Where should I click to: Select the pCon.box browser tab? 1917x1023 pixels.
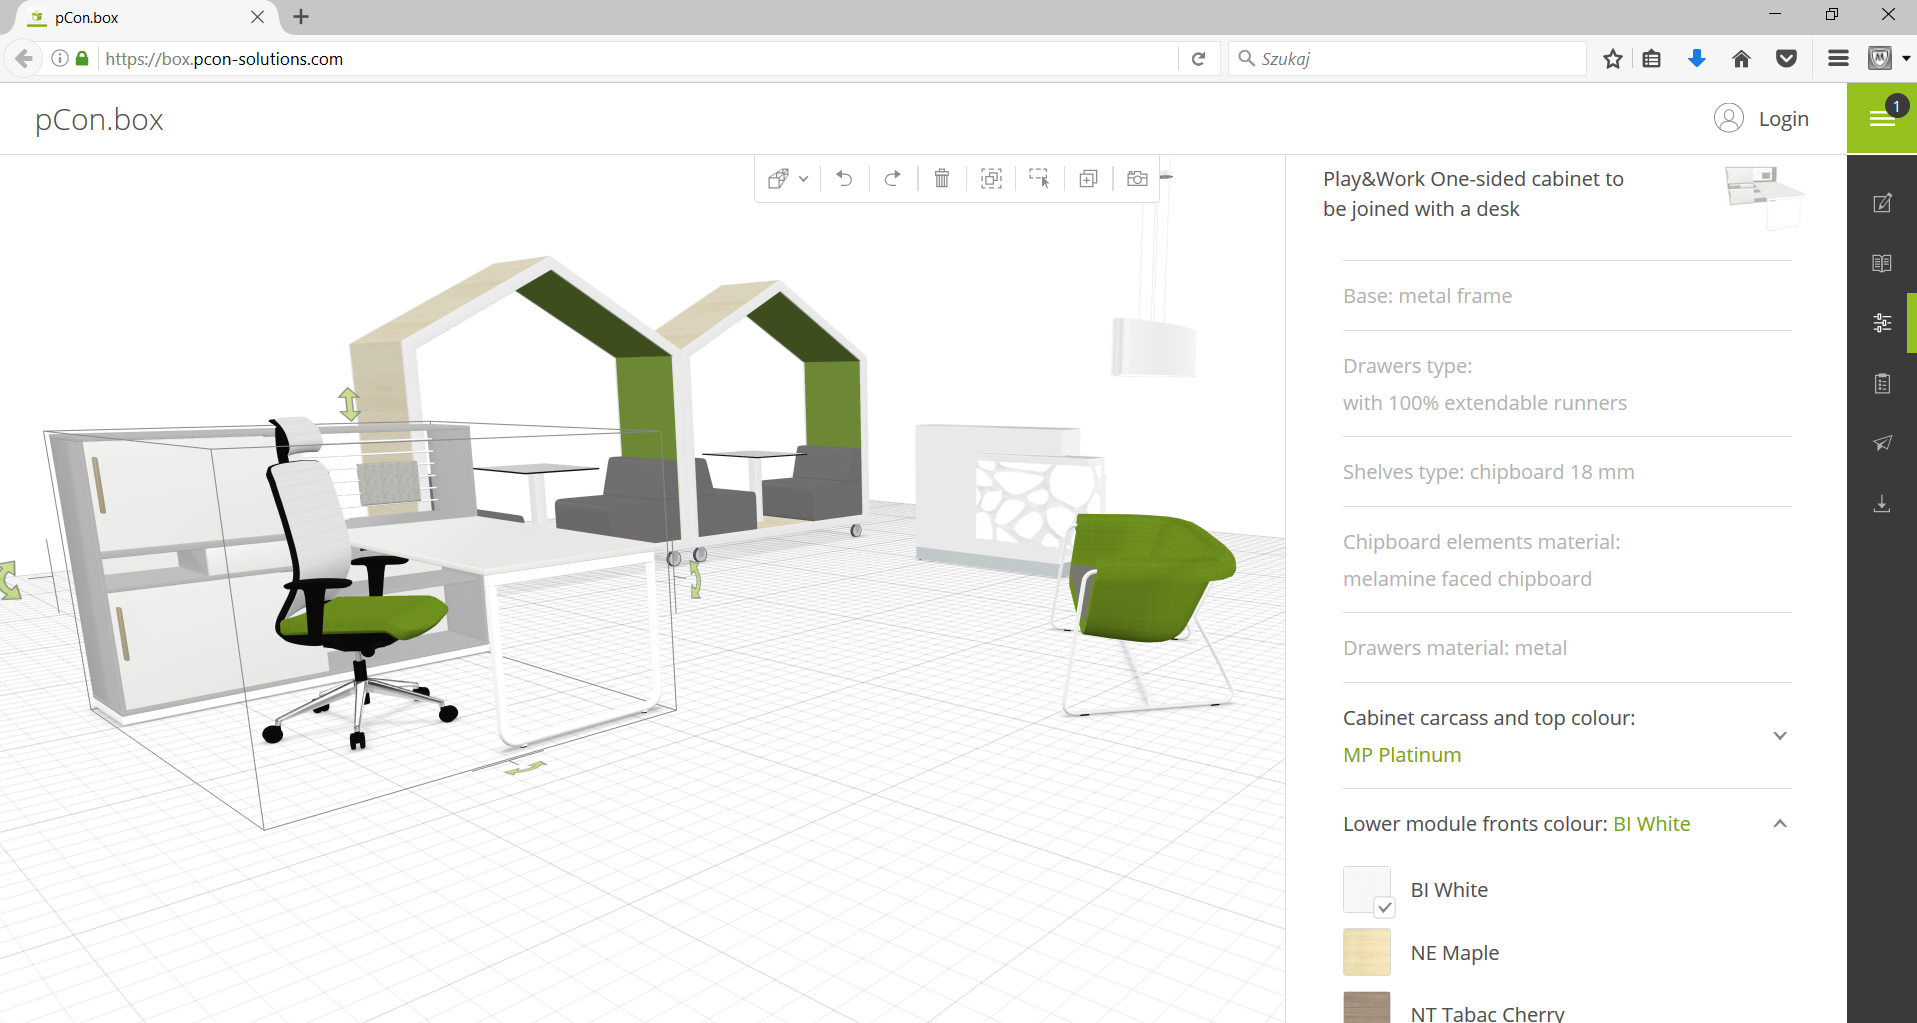[x=140, y=17]
